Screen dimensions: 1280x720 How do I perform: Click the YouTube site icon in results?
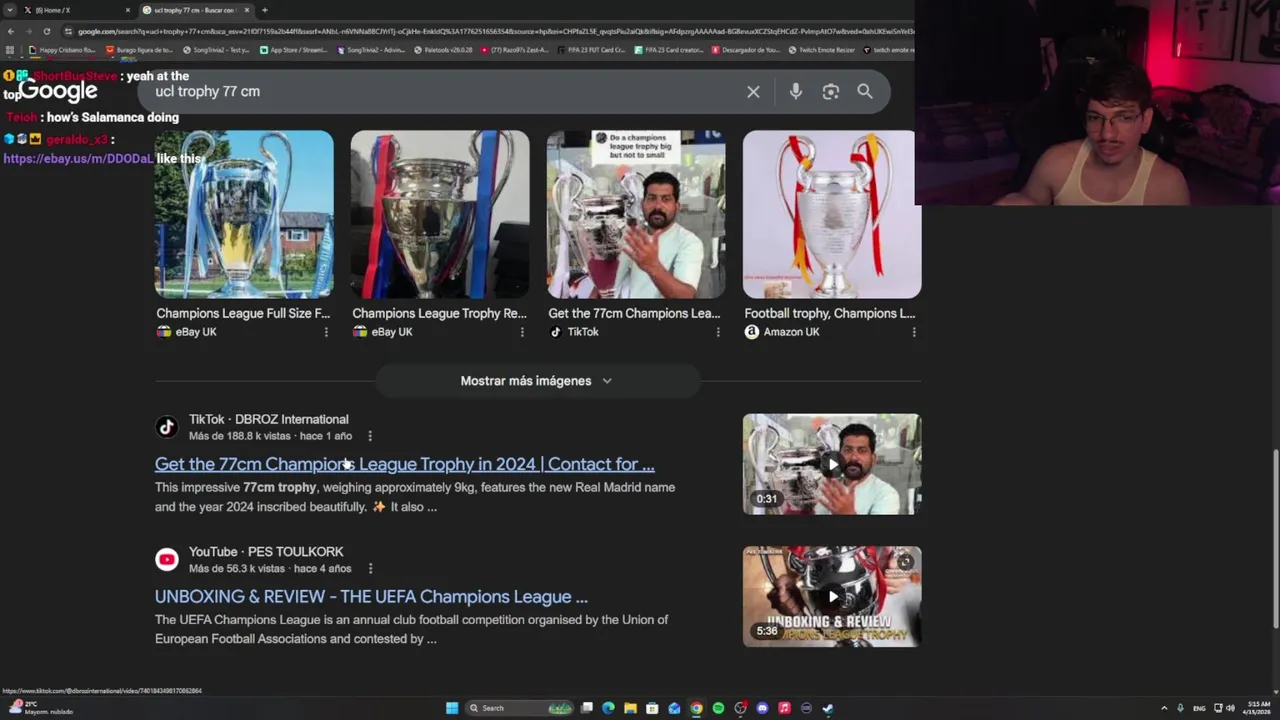[x=167, y=559]
